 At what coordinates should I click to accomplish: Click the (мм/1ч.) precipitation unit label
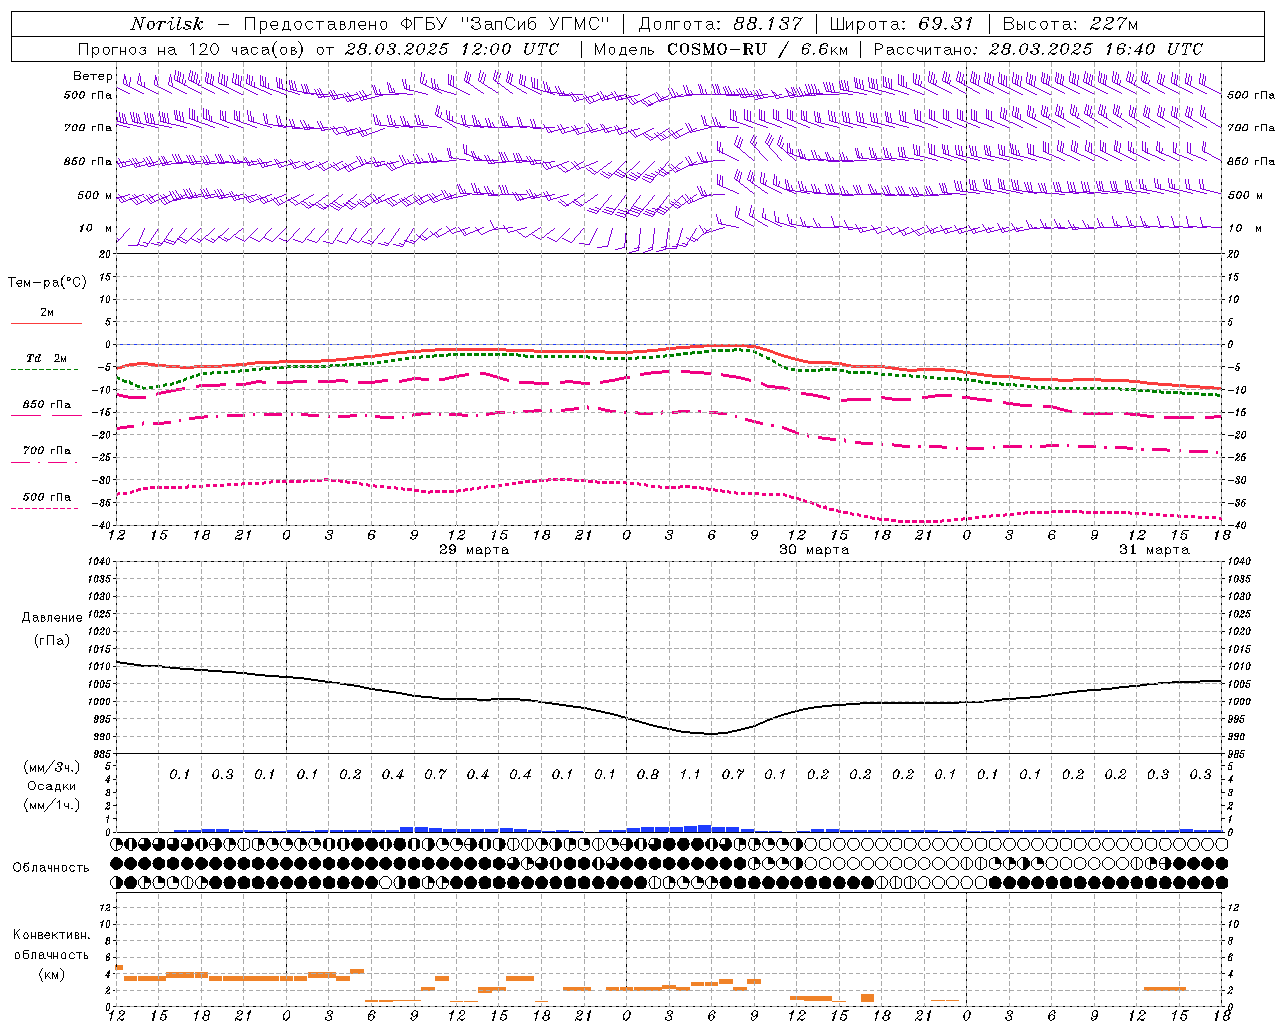(x=52, y=805)
